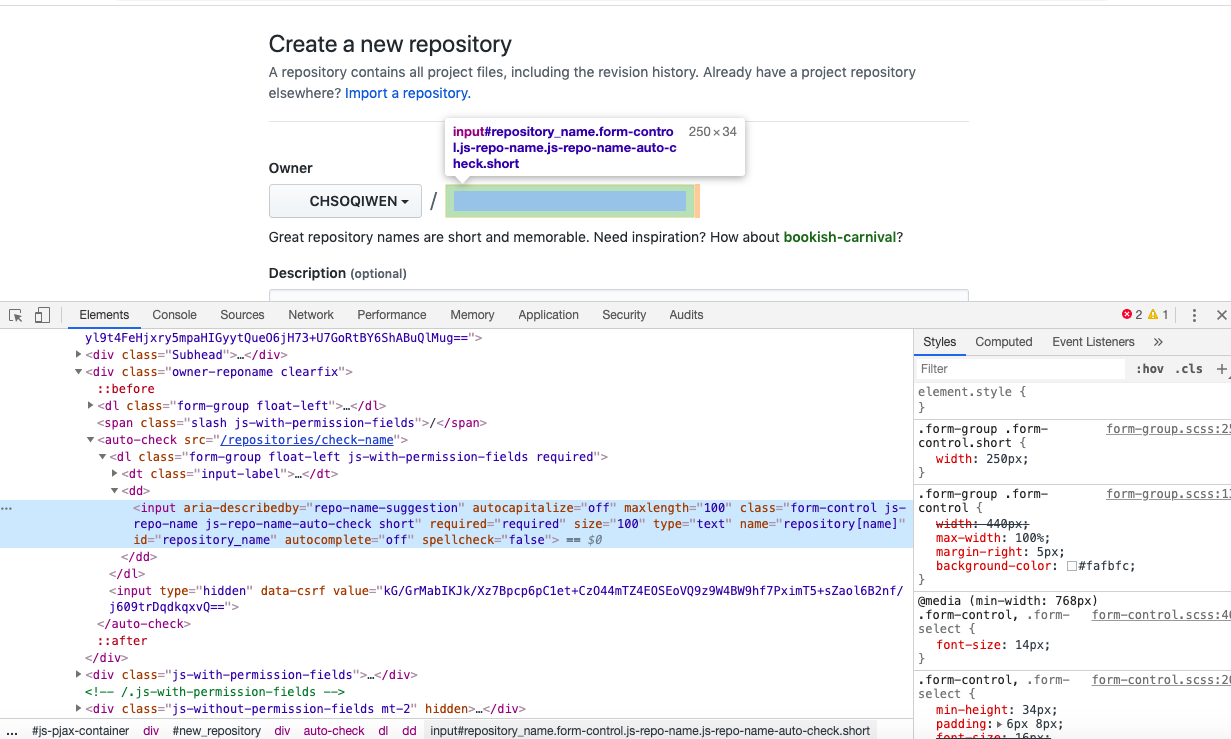Select the Computed pane tab
The height and width of the screenshot is (739, 1231).
pos(1004,342)
